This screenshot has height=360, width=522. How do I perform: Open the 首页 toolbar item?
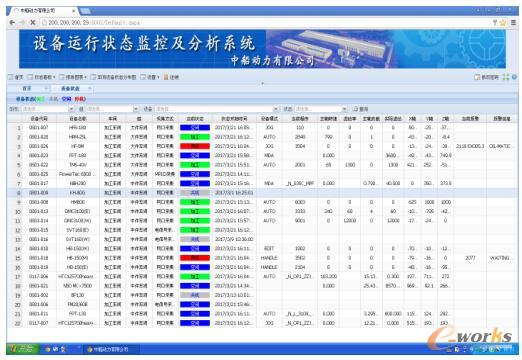pyautogui.click(x=16, y=77)
